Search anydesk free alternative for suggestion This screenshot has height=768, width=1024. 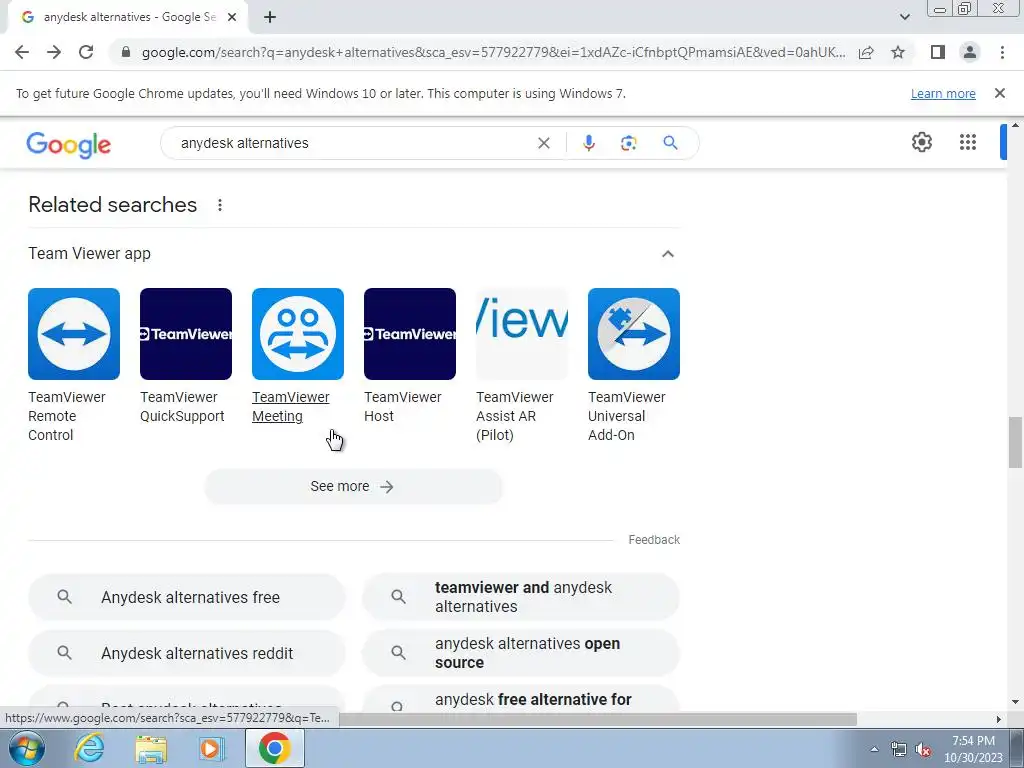(521, 700)
